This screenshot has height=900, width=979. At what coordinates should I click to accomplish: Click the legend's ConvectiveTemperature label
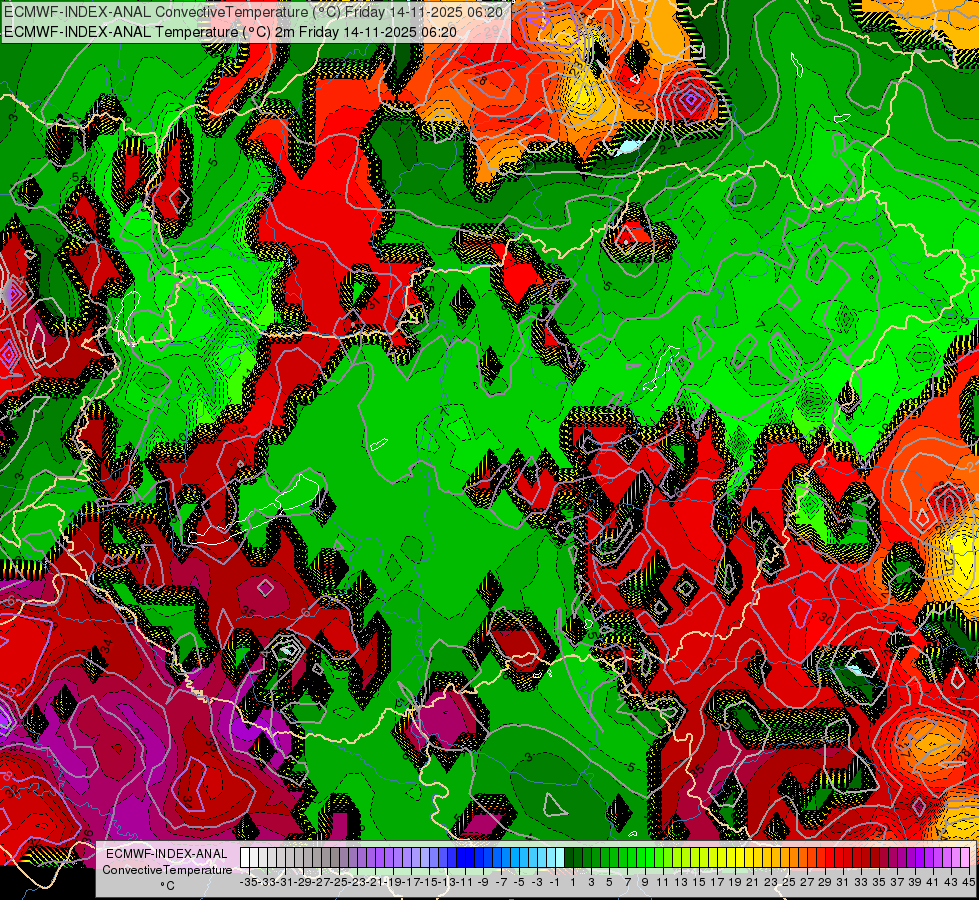(167, 869)
